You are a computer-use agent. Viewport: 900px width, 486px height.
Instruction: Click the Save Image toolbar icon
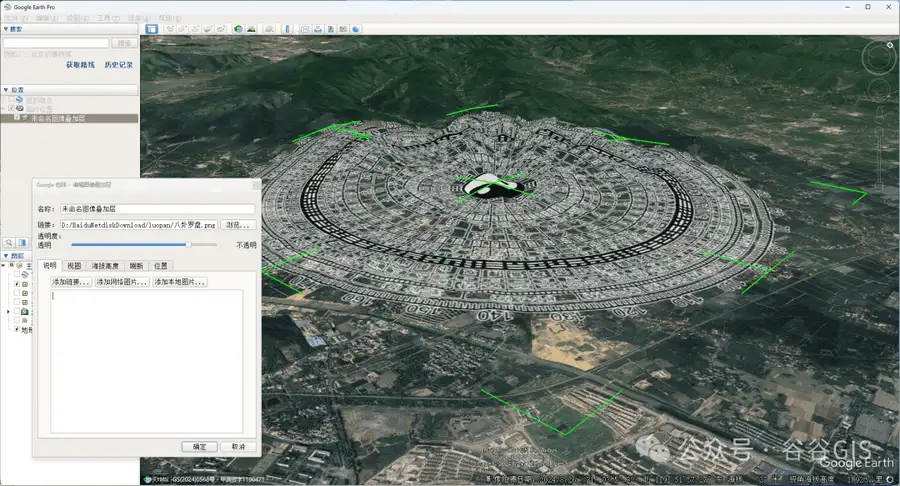331,29
